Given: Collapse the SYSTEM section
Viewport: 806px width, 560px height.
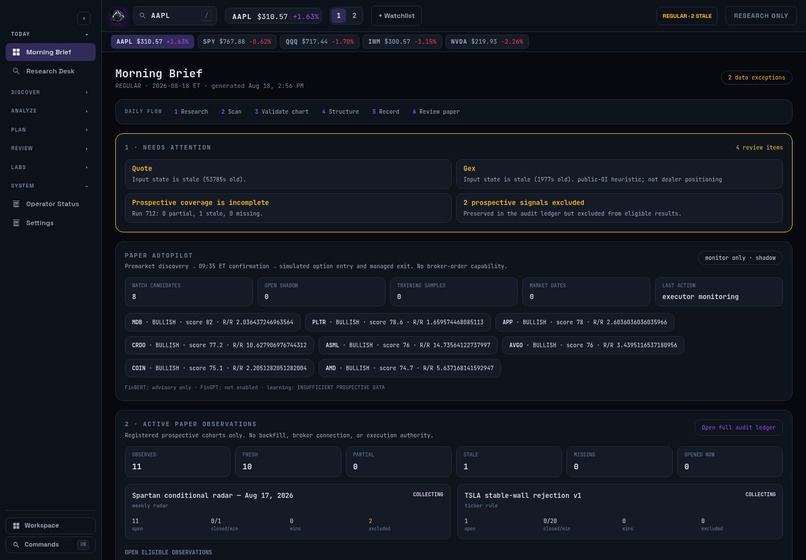Looking at the screenshot, I should (x=50, y=186).
